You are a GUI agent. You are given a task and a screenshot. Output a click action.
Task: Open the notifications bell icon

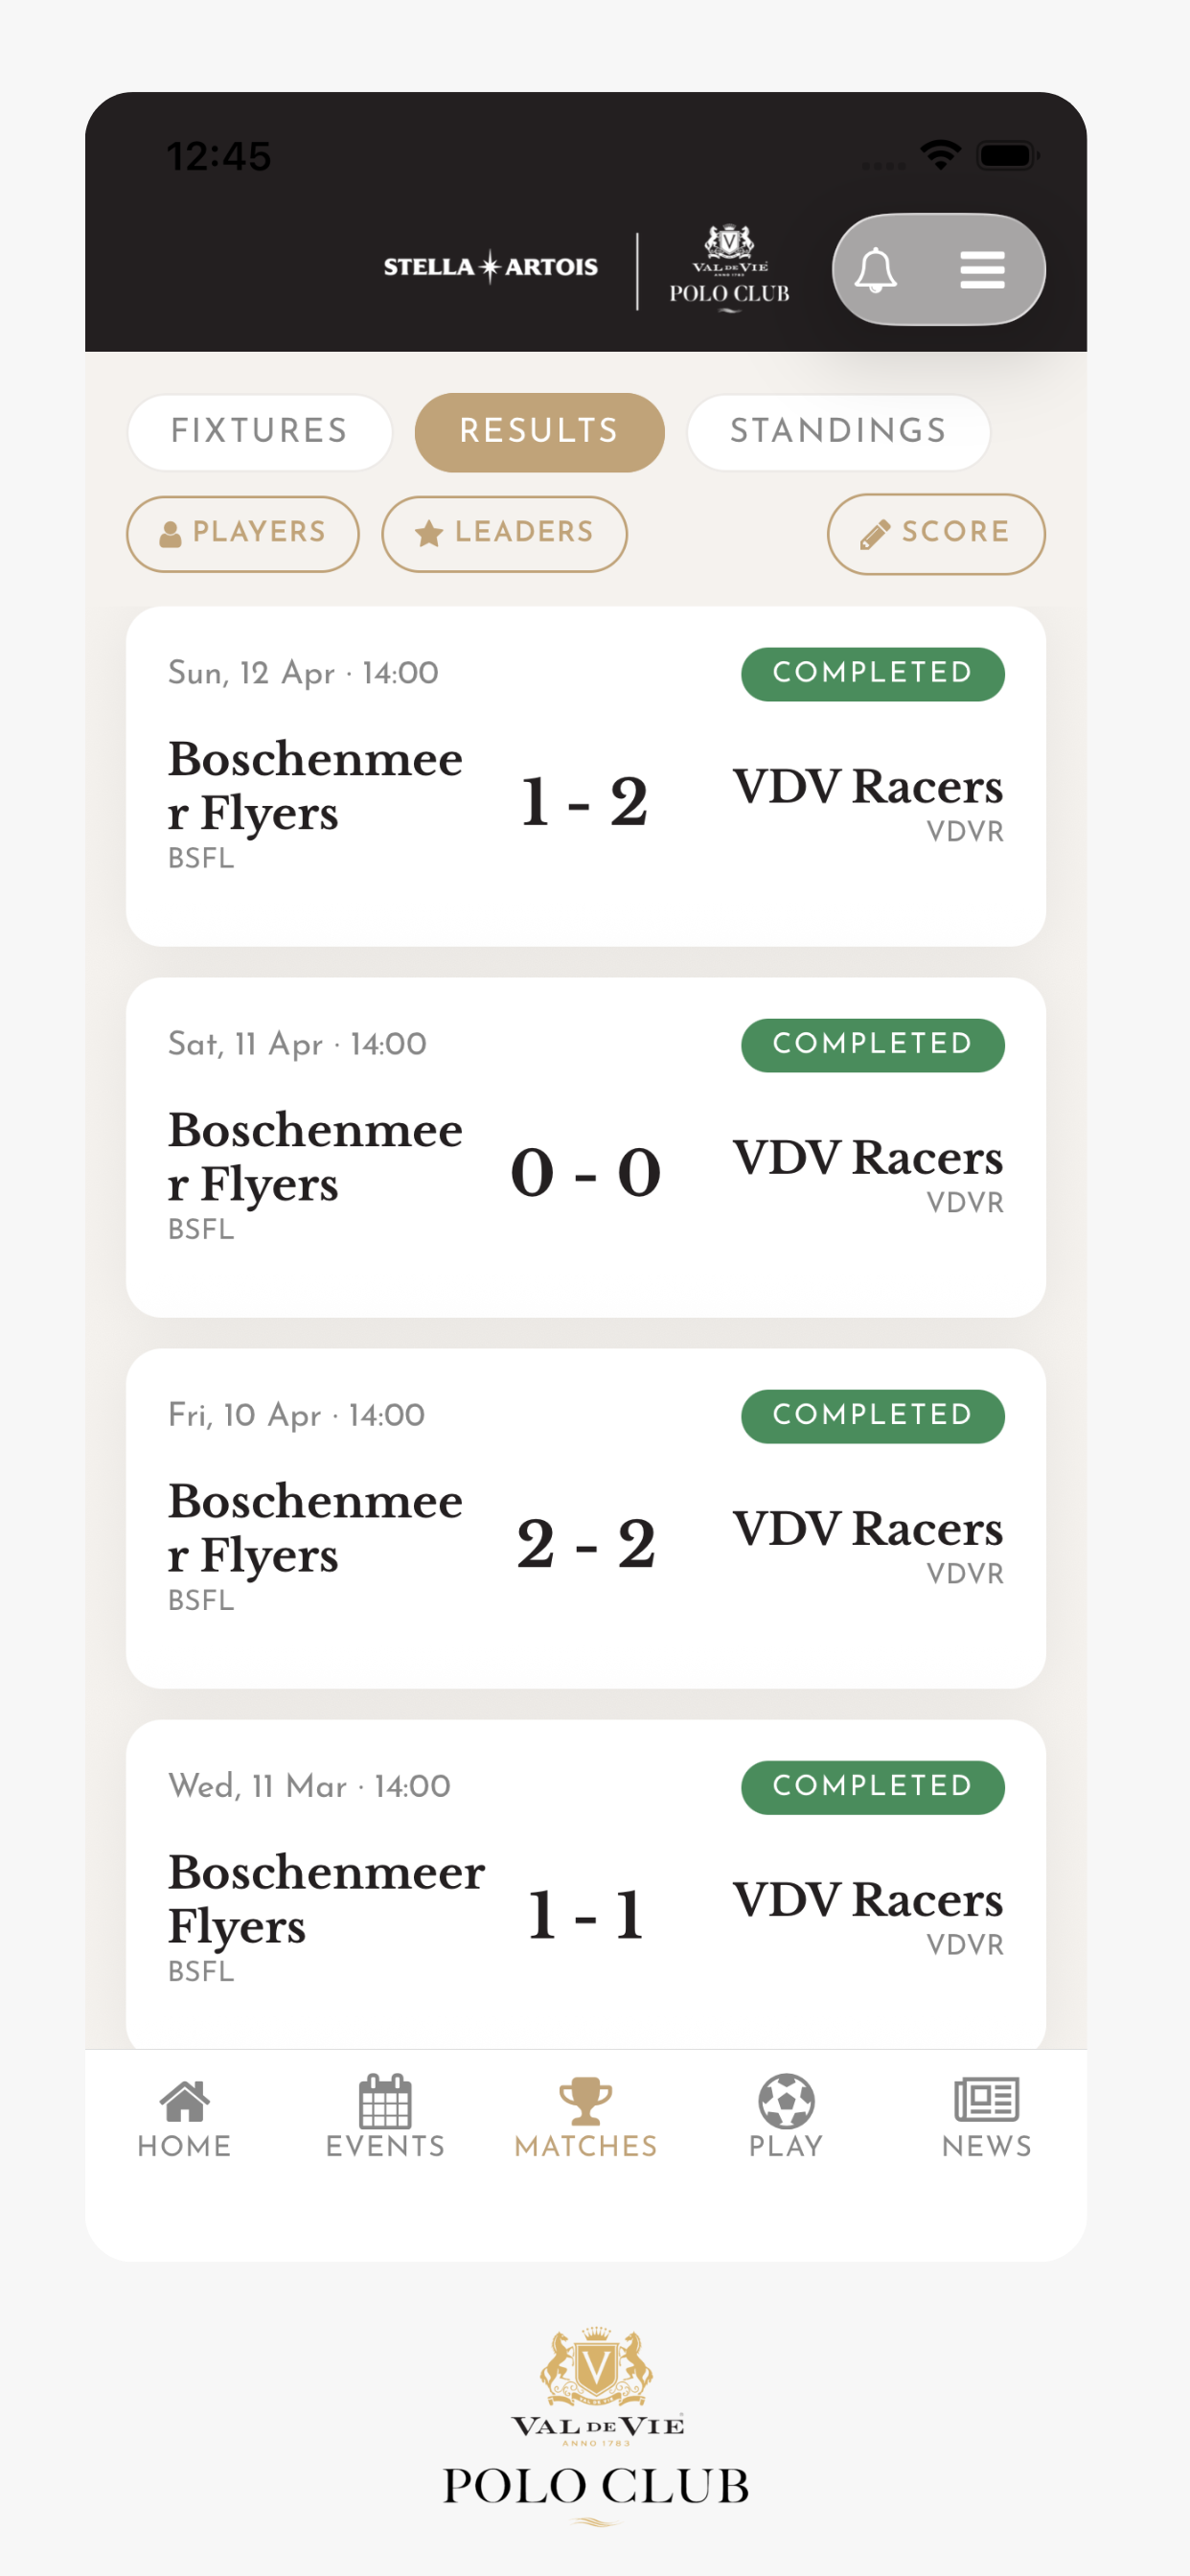click(x=875, y=270)
